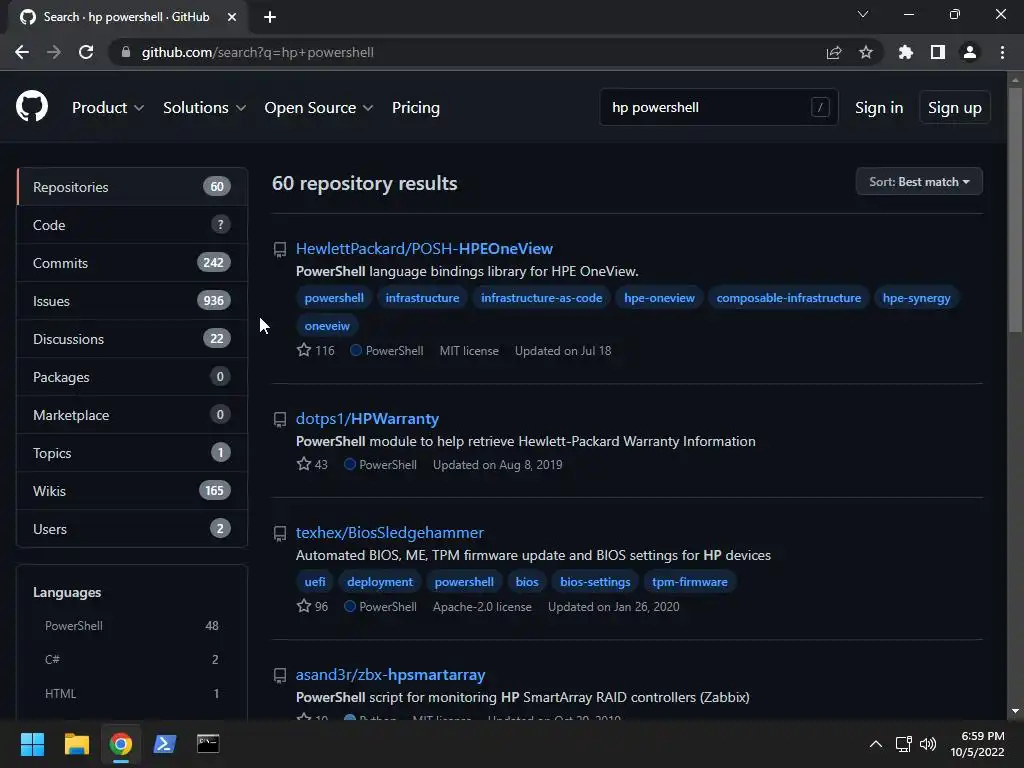Screen dimensions: 1024x768
Task: Close the GitHub search tab
Action: click(x=232, y=17)
